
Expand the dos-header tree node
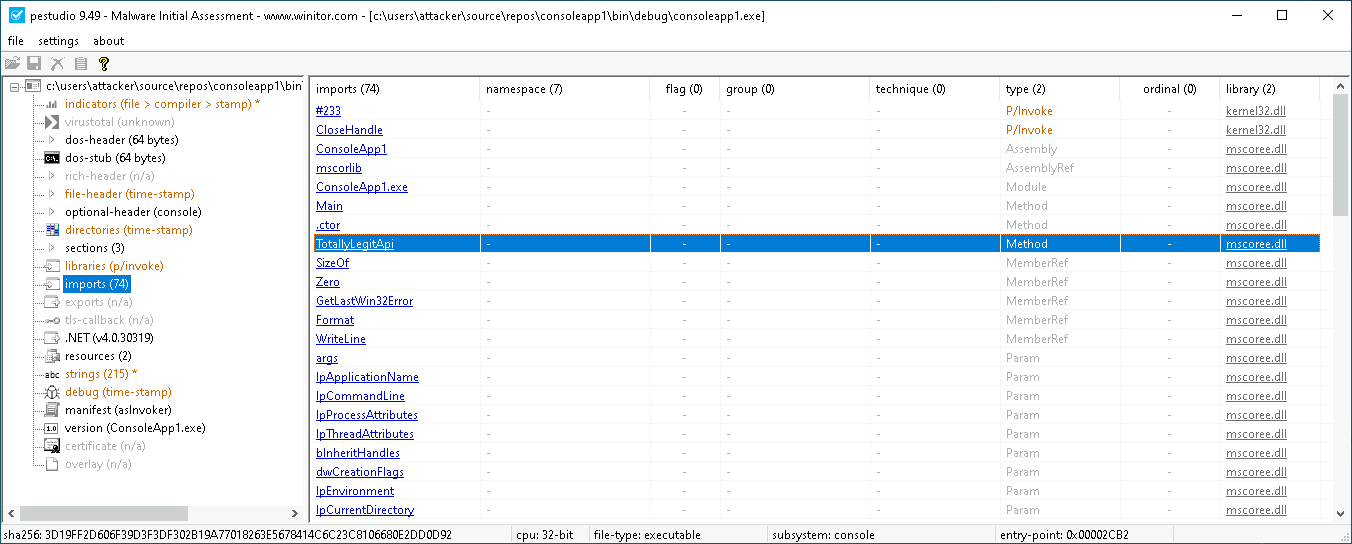click(x=52, y=140)
